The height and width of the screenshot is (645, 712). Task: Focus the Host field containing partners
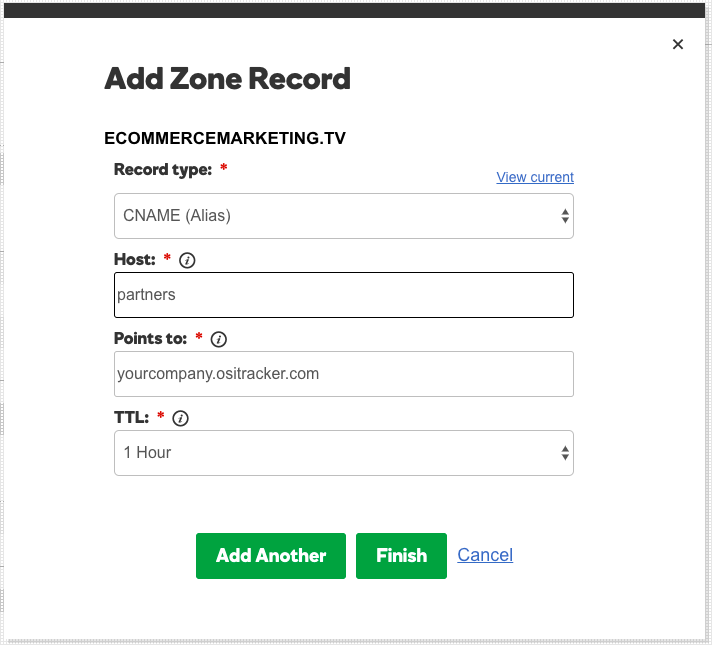pyautogui.click(x=344, y=295)
